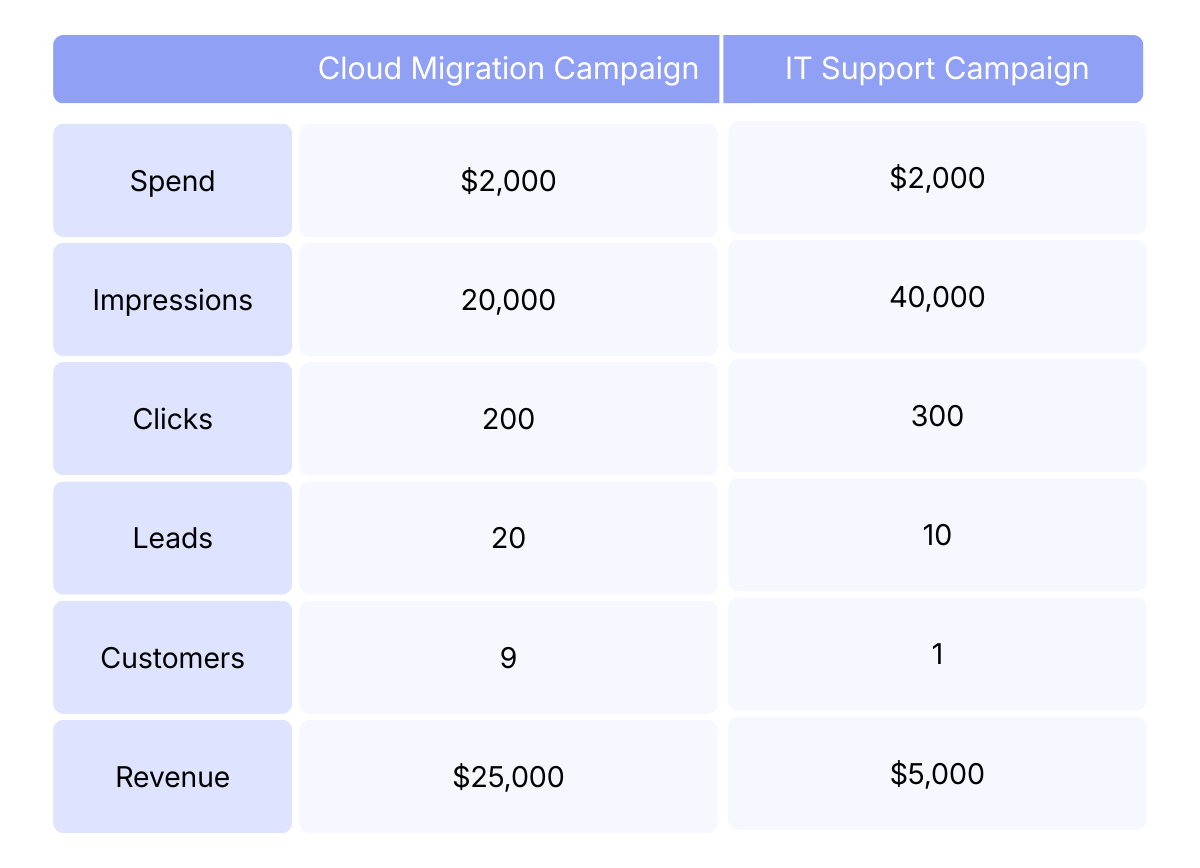Click the 1 customer cell

coord(937,654)
